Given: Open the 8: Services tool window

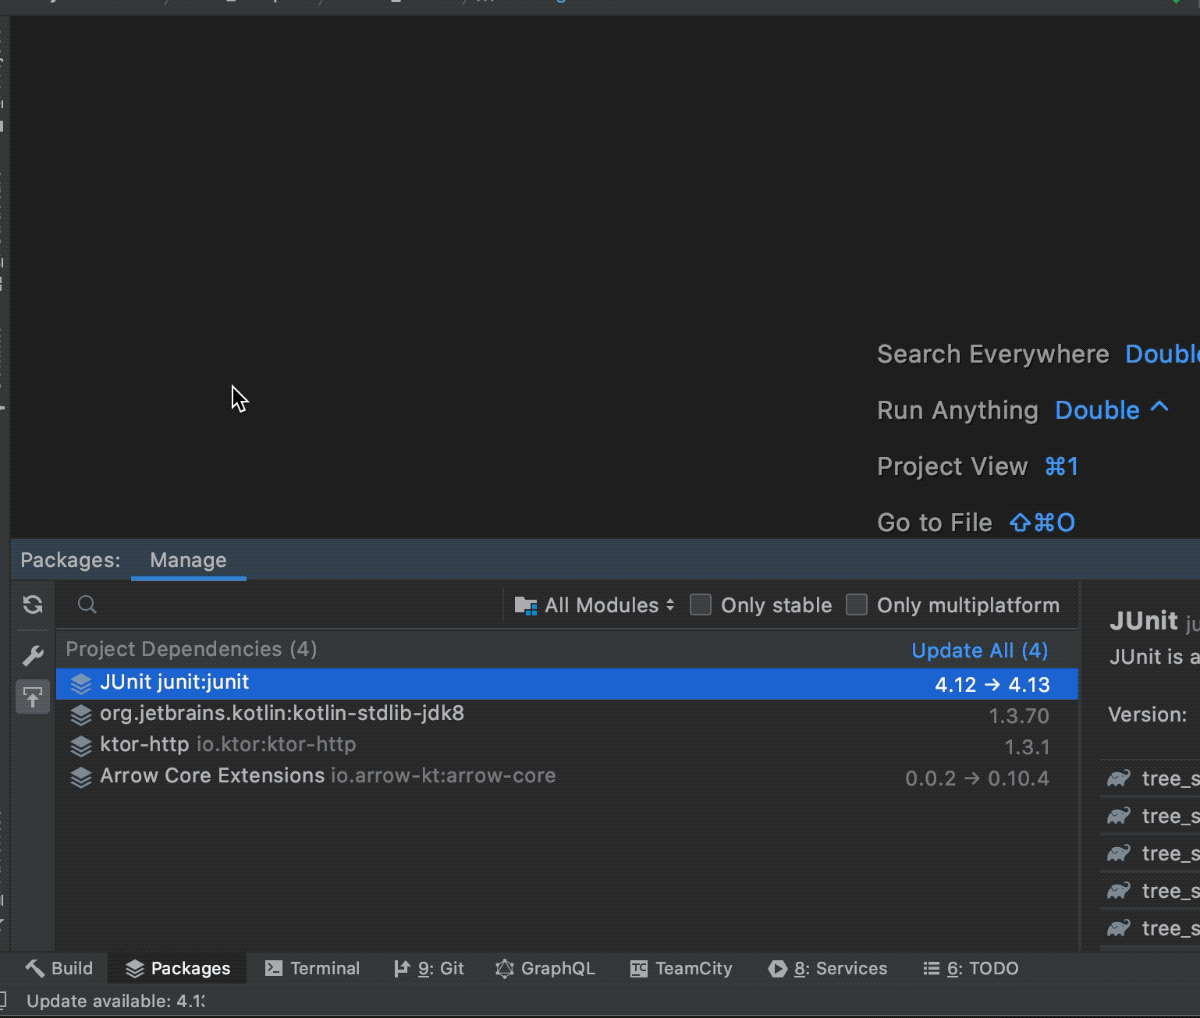Looking at the screenshot, I should tap(827, 968).
